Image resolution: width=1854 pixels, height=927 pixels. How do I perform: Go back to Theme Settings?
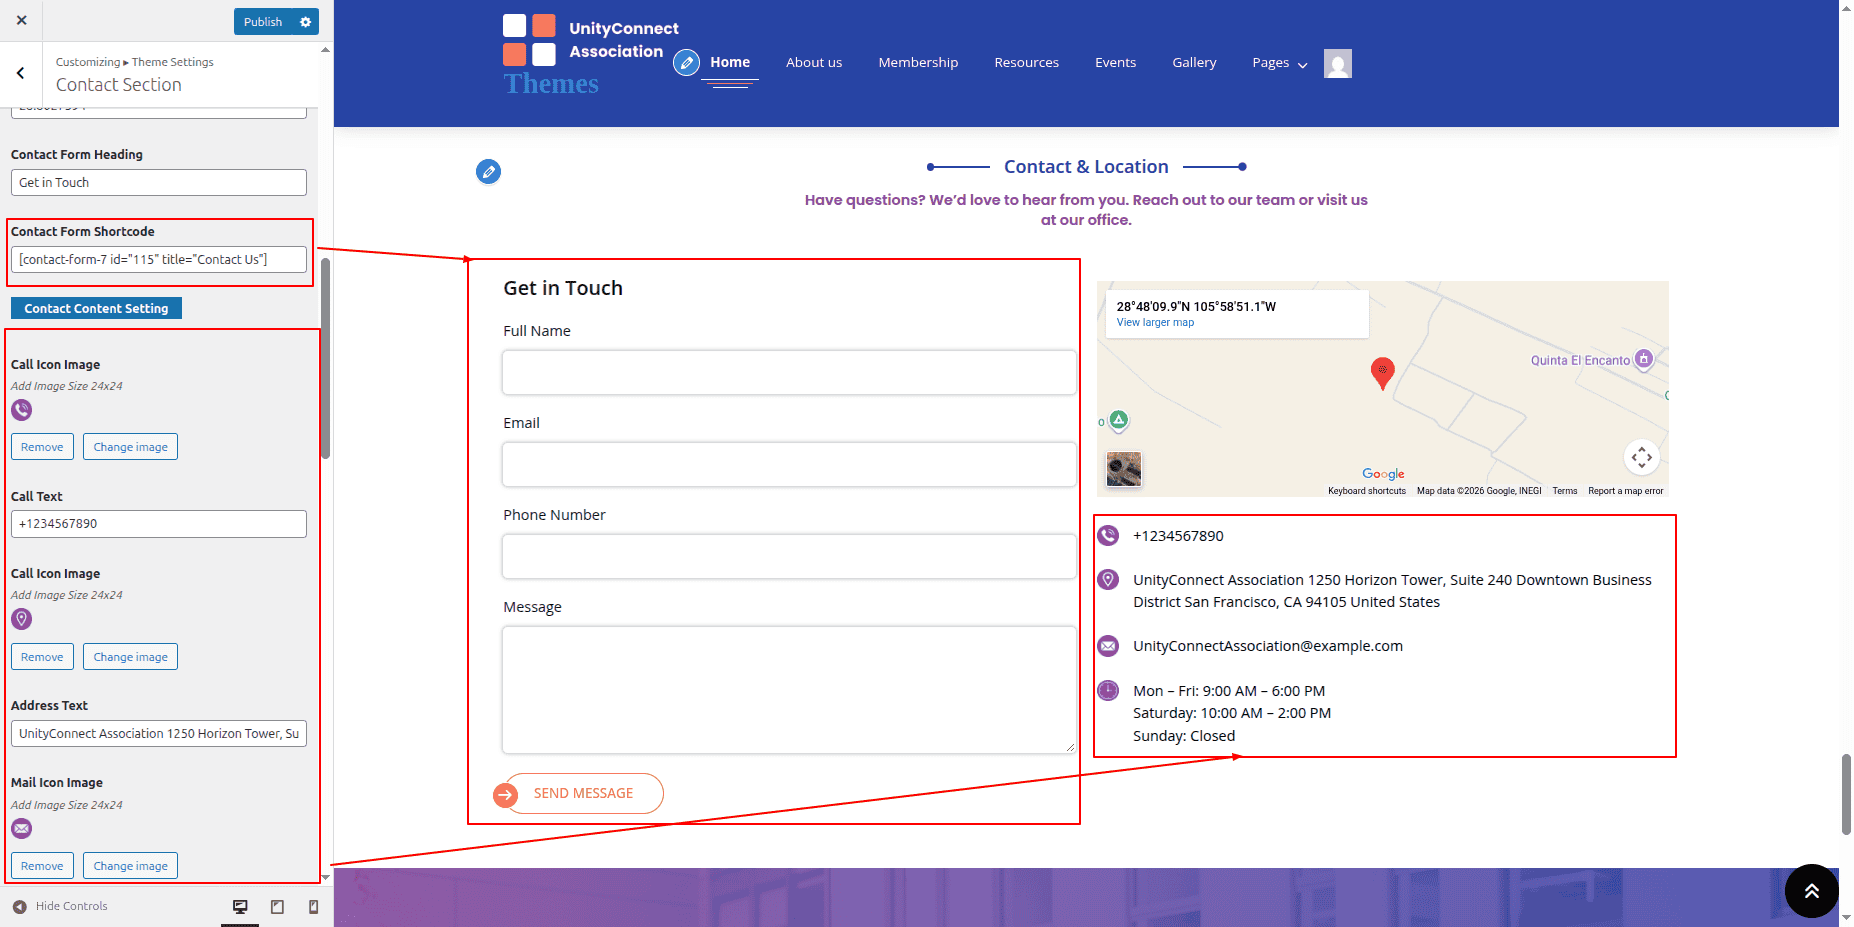(x=21, y=73)
